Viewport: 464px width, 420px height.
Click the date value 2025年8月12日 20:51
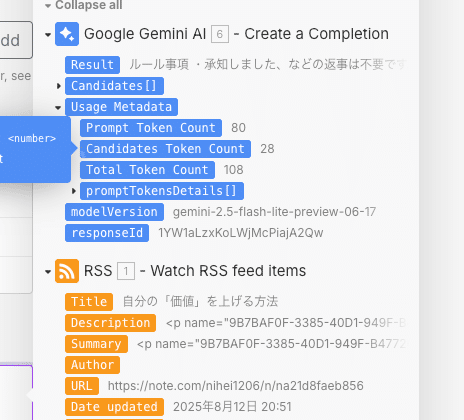[232, 407]
